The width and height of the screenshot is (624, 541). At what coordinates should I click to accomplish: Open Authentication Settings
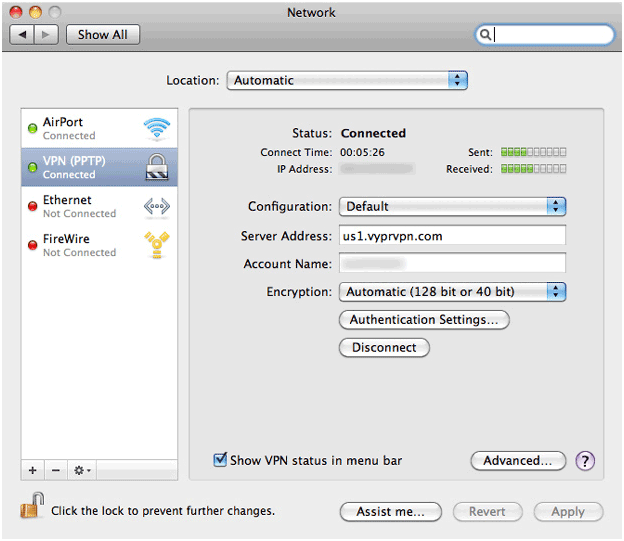(x=424, y=320)
